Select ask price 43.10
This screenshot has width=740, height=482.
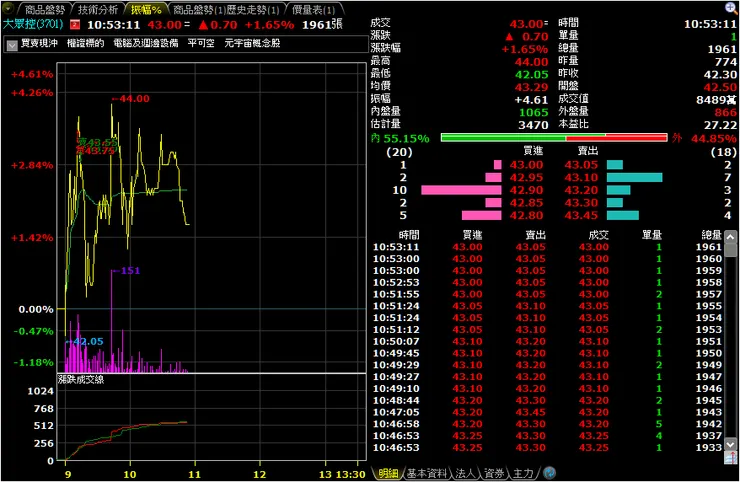581,178
